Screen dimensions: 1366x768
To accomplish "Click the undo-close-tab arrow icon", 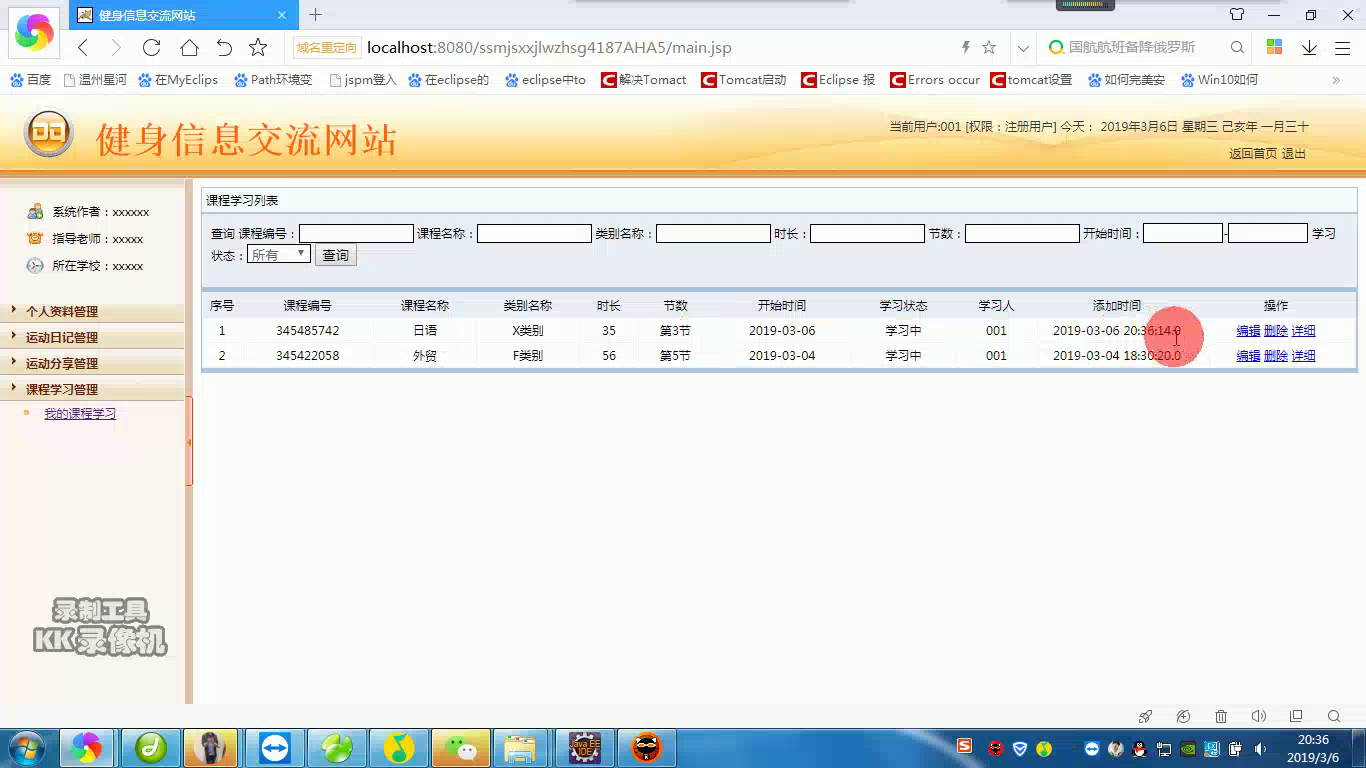I will click(x=224, y=47).
